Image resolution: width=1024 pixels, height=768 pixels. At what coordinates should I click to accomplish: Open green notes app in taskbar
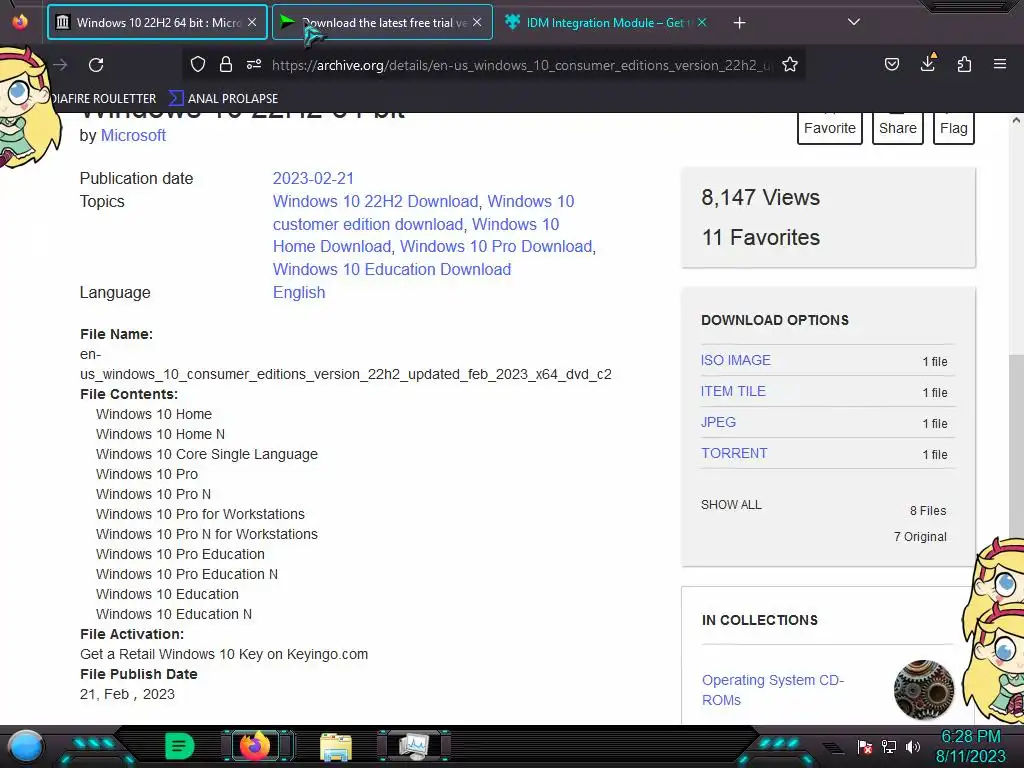180,746
